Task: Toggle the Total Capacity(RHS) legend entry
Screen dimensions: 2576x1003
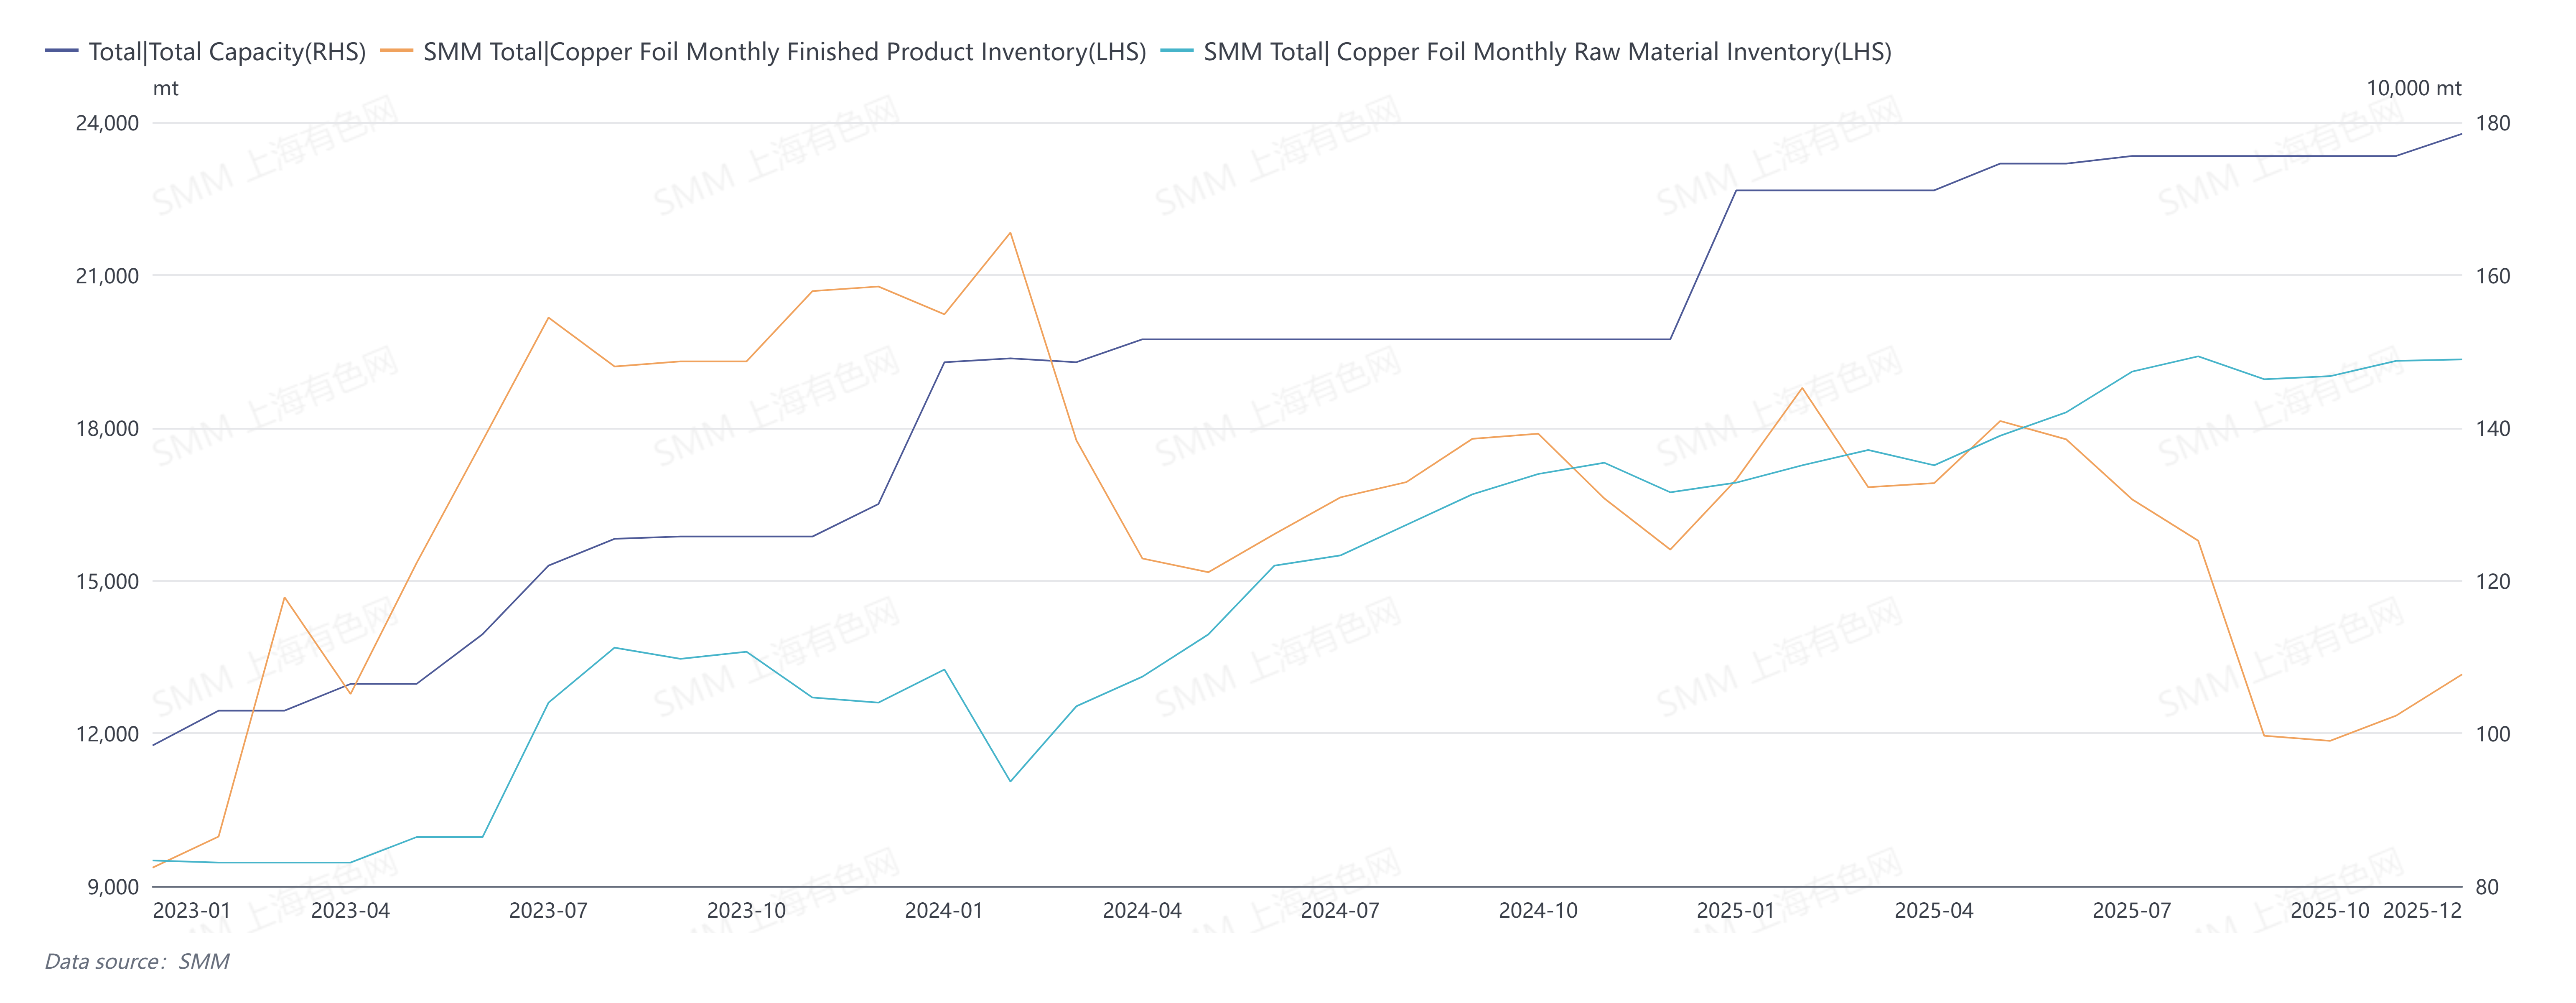Action: pyautogui.click(x=227, y=52)
